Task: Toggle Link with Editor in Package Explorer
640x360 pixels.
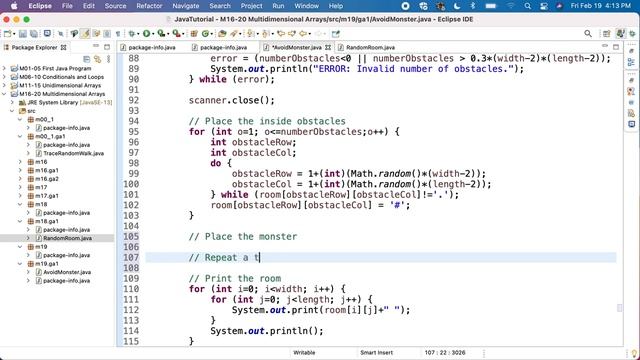Action: click(x=97, y=59)
